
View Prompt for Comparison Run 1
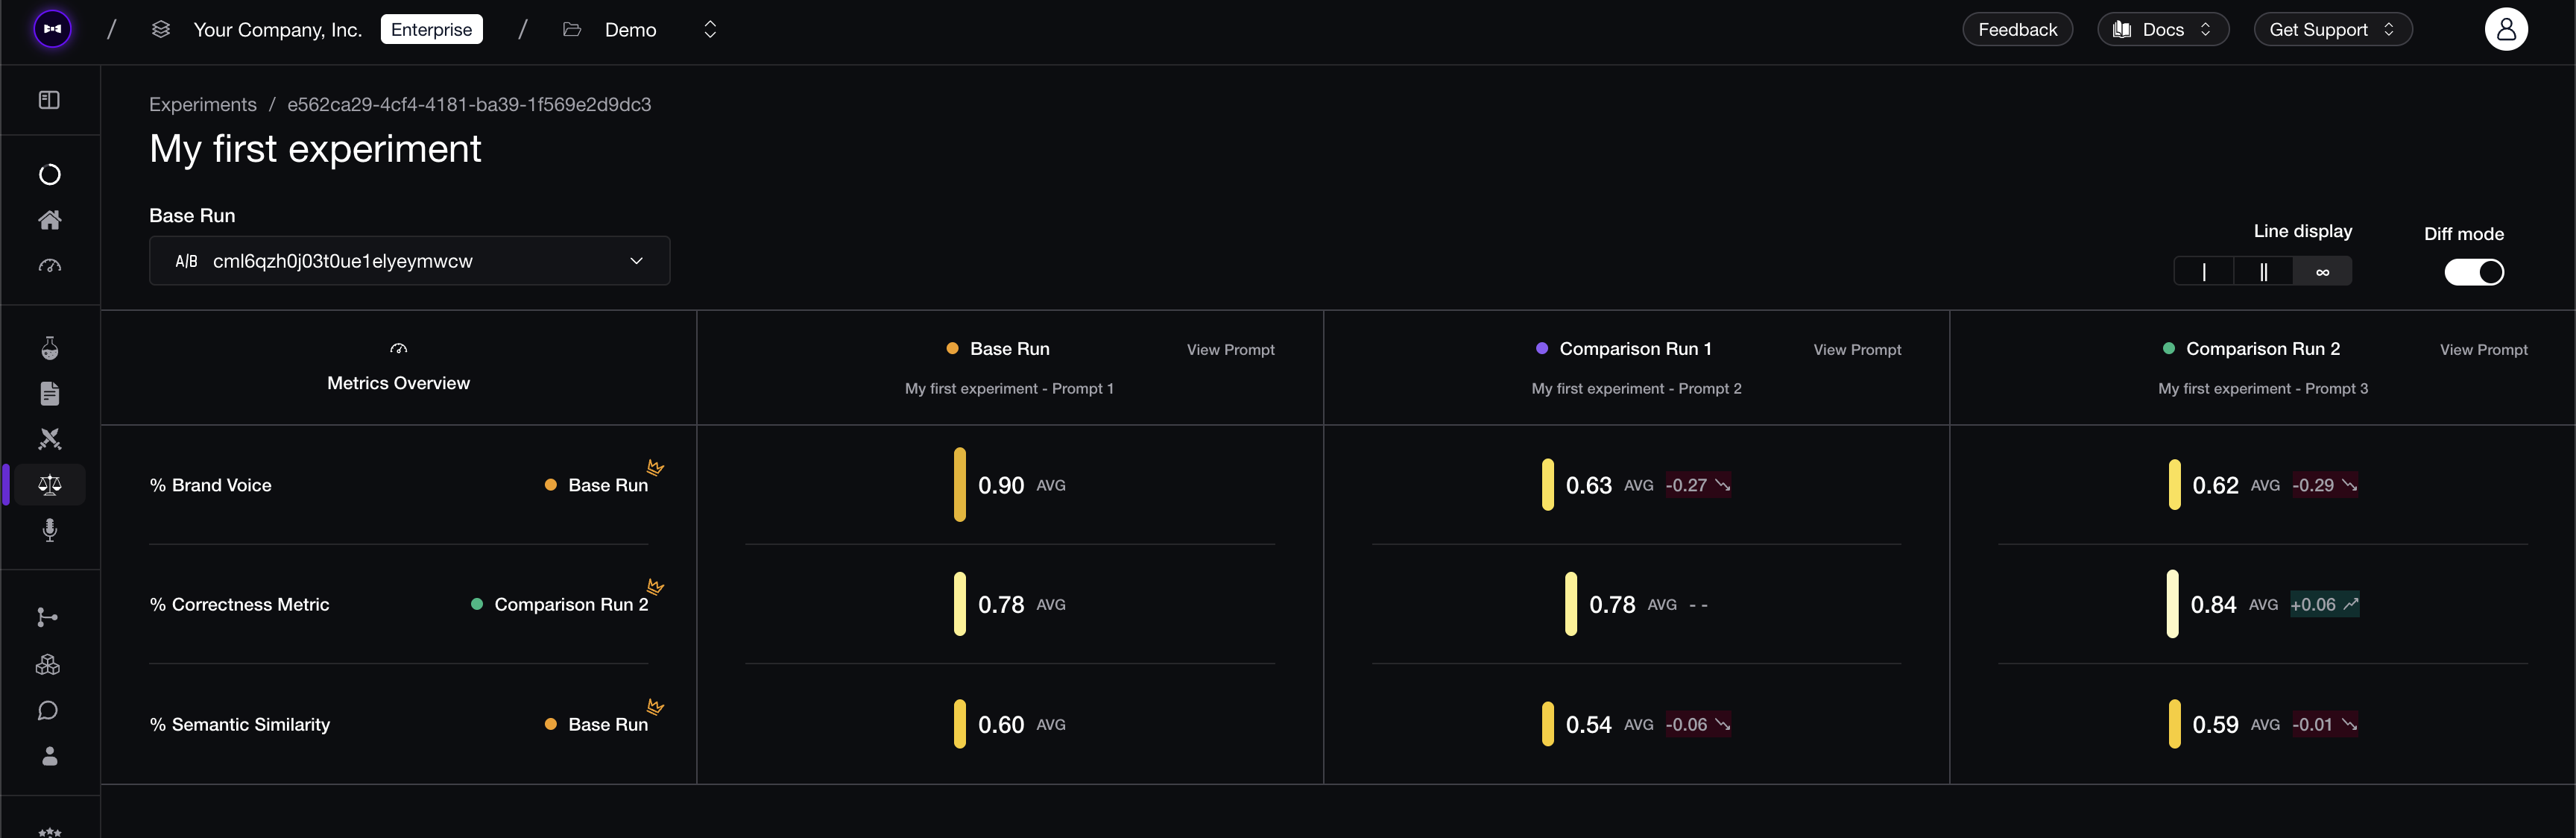[1857, 349]
